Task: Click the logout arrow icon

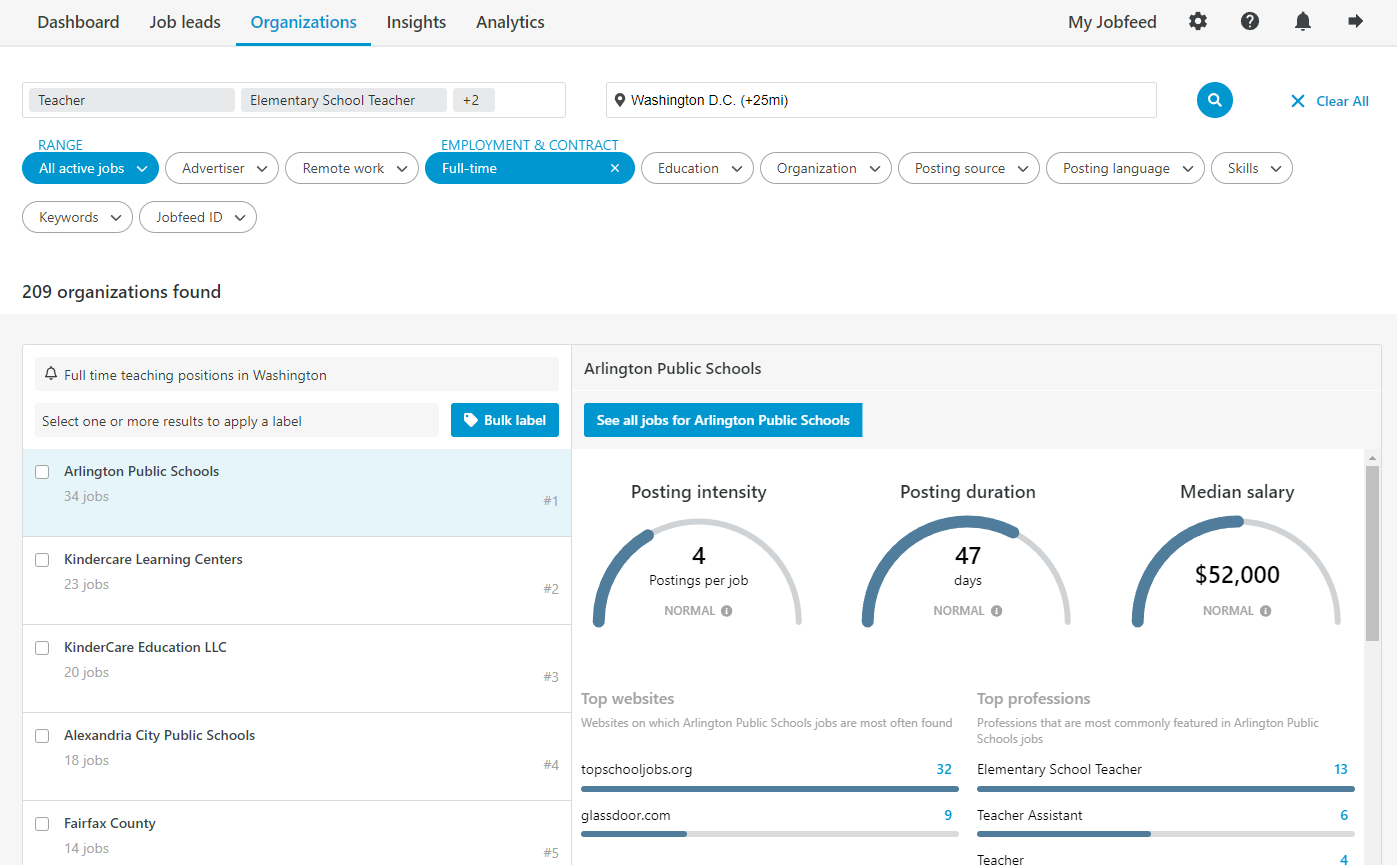Action: [1356, 21]
